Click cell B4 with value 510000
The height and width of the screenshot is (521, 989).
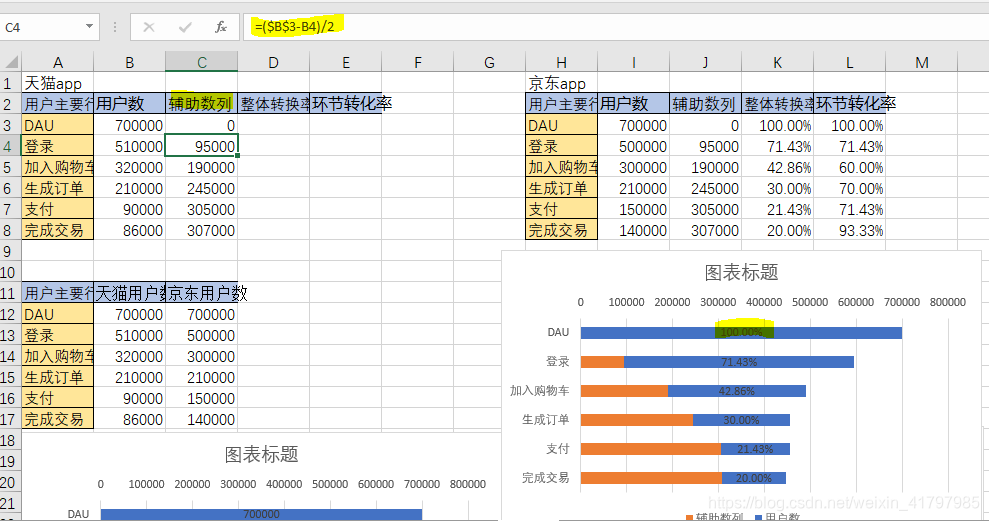129,146
